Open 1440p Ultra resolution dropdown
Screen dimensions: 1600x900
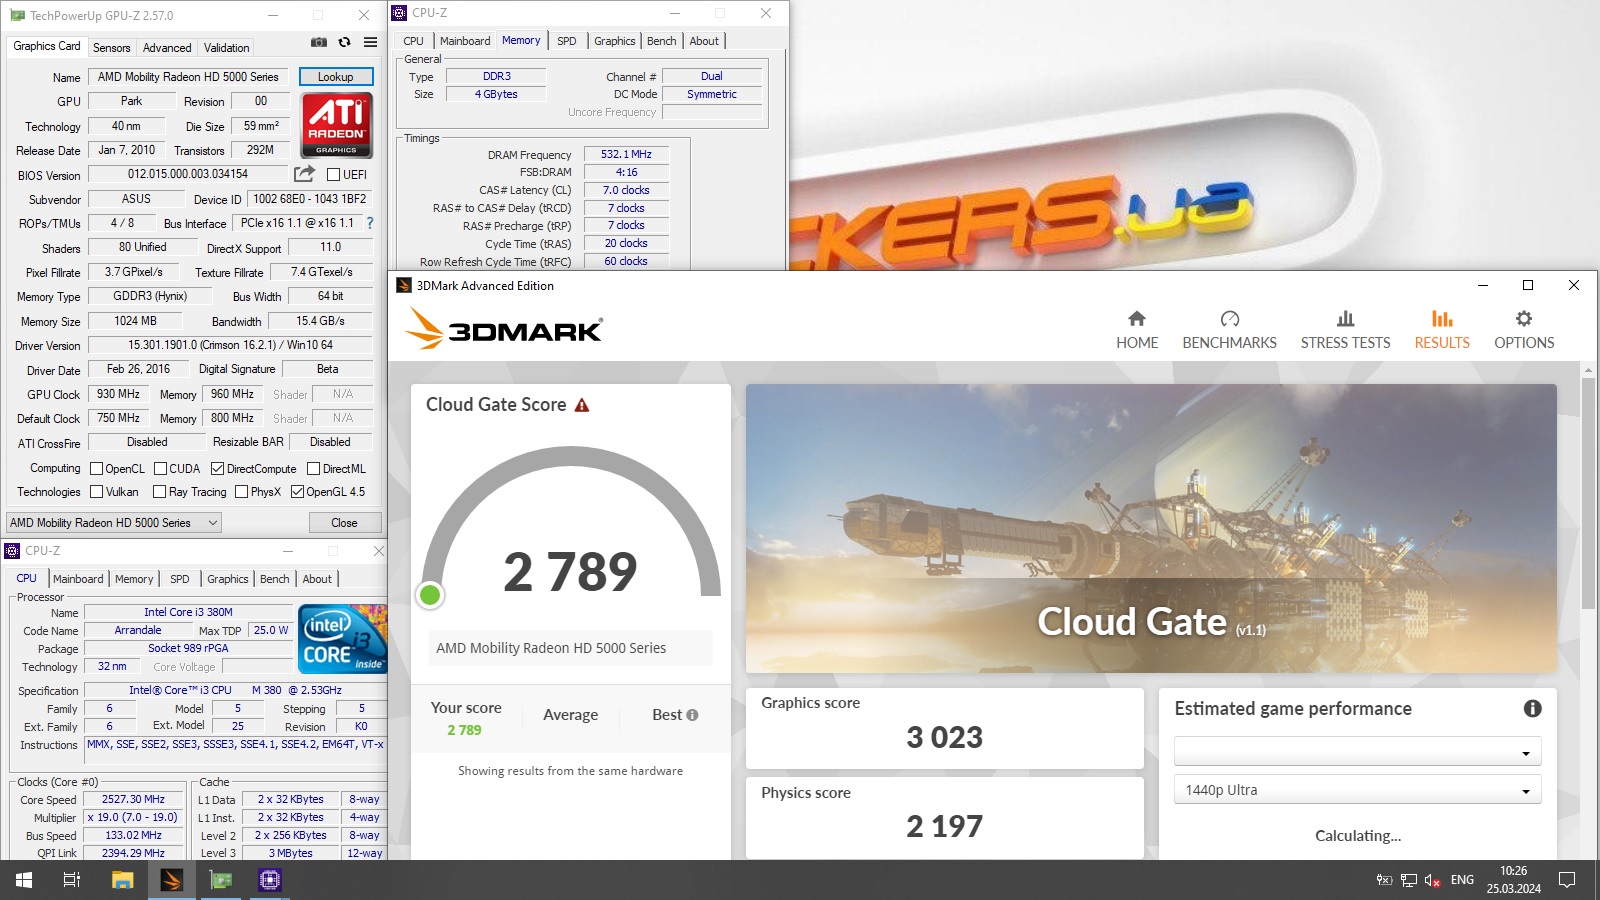tap(1357, 790)
